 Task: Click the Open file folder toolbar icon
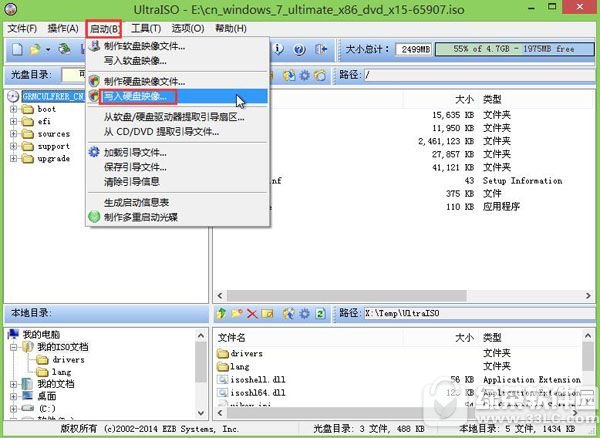coord(35,49)
